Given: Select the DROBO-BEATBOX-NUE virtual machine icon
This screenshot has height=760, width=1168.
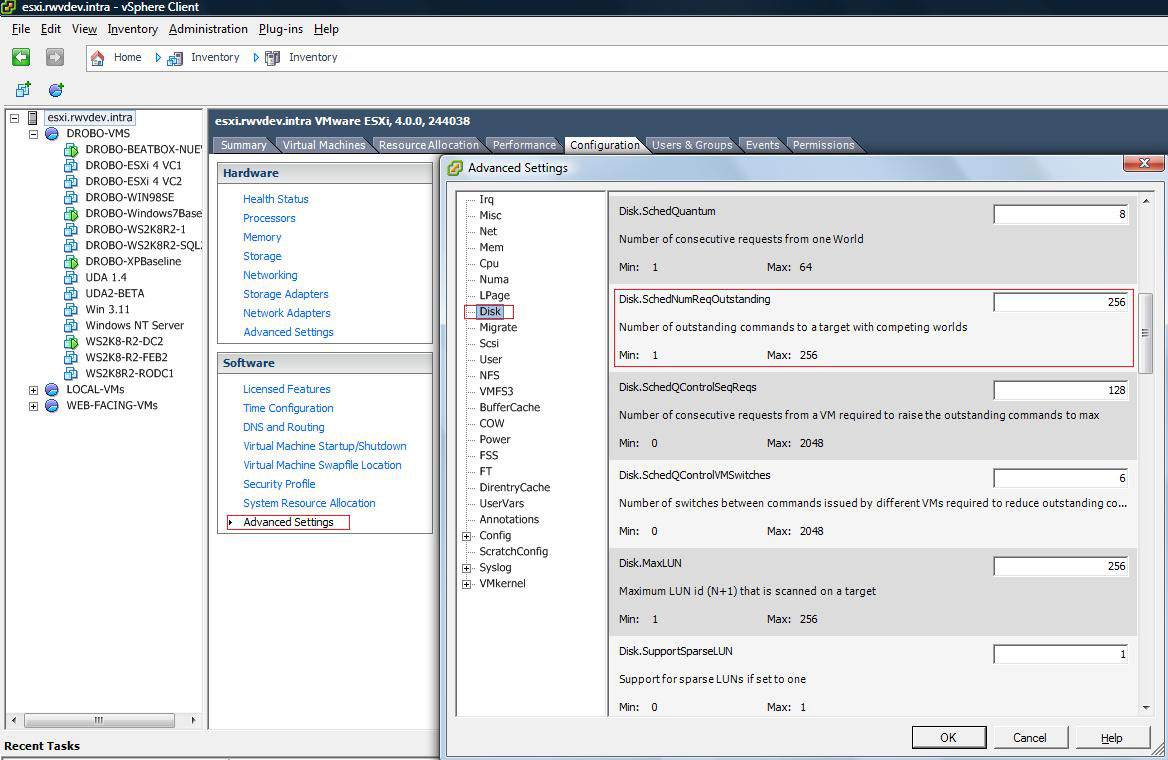Looking at the screenshot, I should [x=71, y=150].
